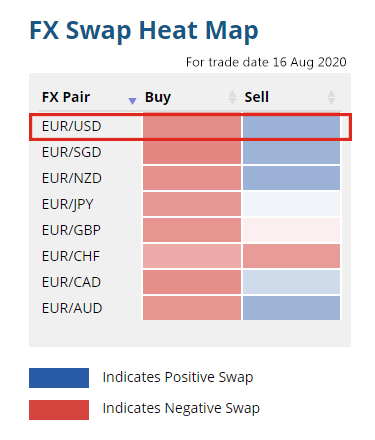This screenshot has height=440, width=375.
Task: Select EUR/CHF Sell red cell
Action: pyautogui.click(x=291, y=256)
